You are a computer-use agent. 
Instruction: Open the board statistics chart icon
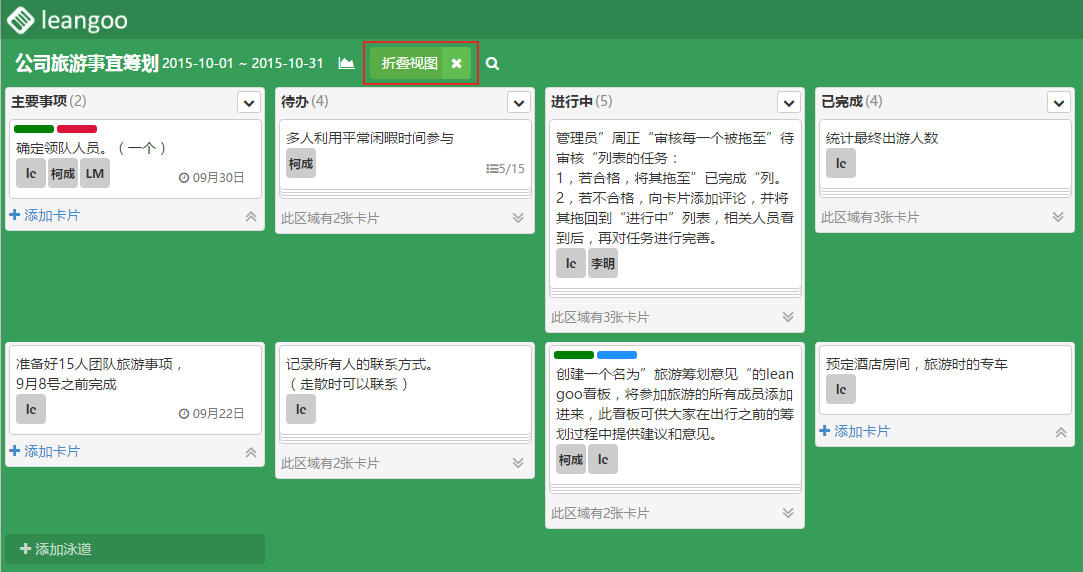click(x=346, y=63)
